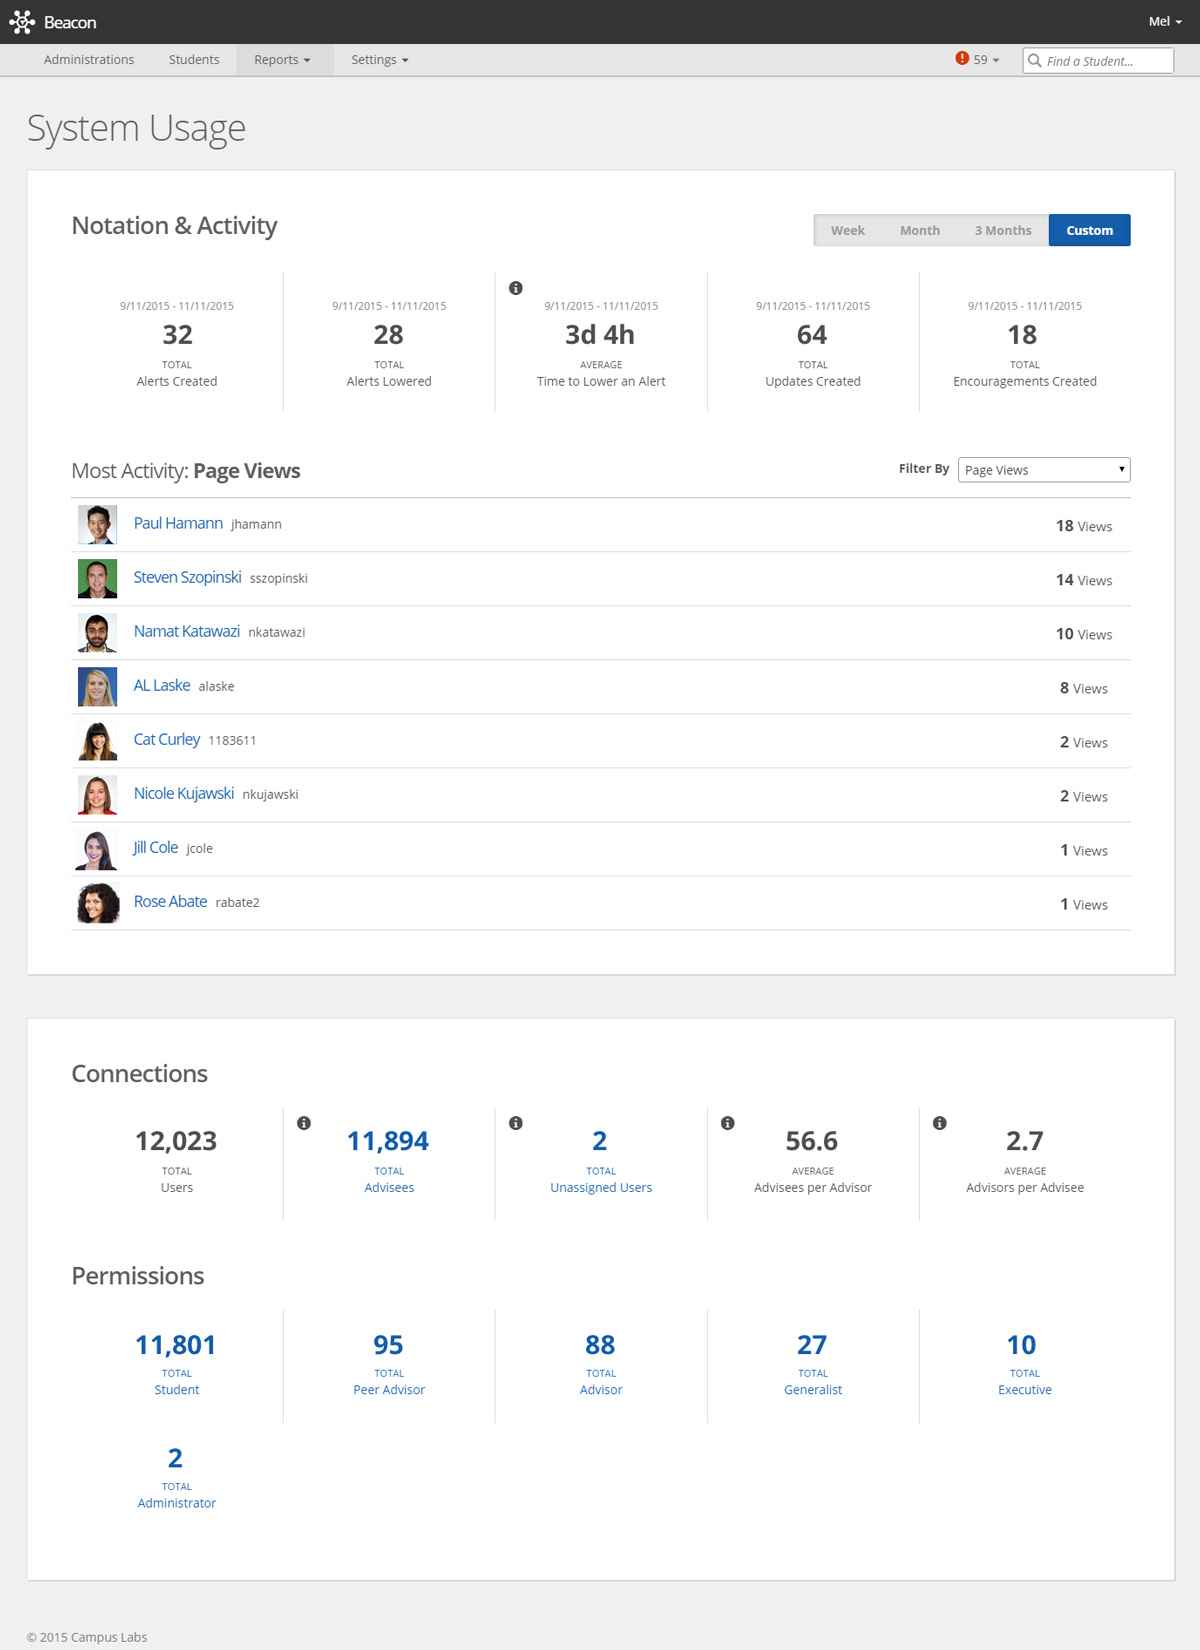This screenshot has width=1200, height=1650.
Task: Select the 3 Months time range
Action: click(1003, 230)
